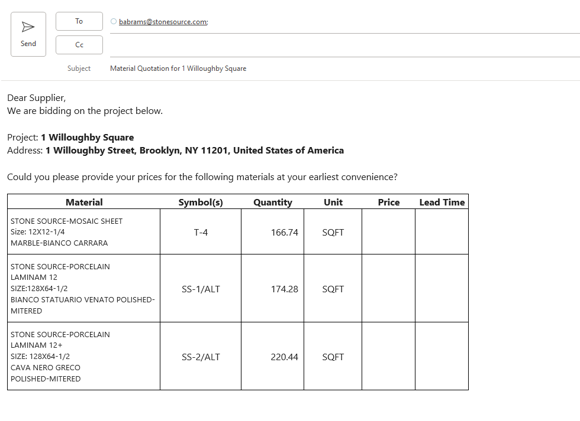The width and height of the screenshot is (580, 421).
Task: Click the Unit column header
Action: [333, 202]
